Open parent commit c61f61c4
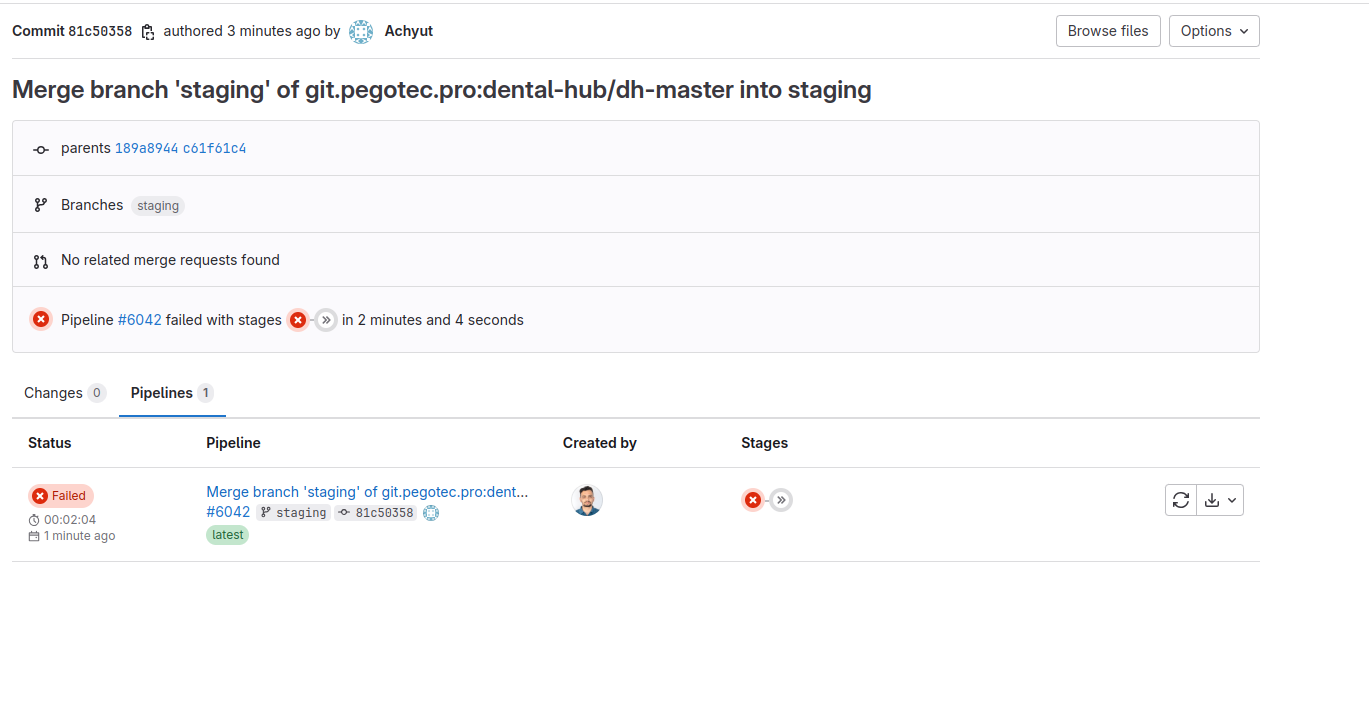 [x=214, y=149]
